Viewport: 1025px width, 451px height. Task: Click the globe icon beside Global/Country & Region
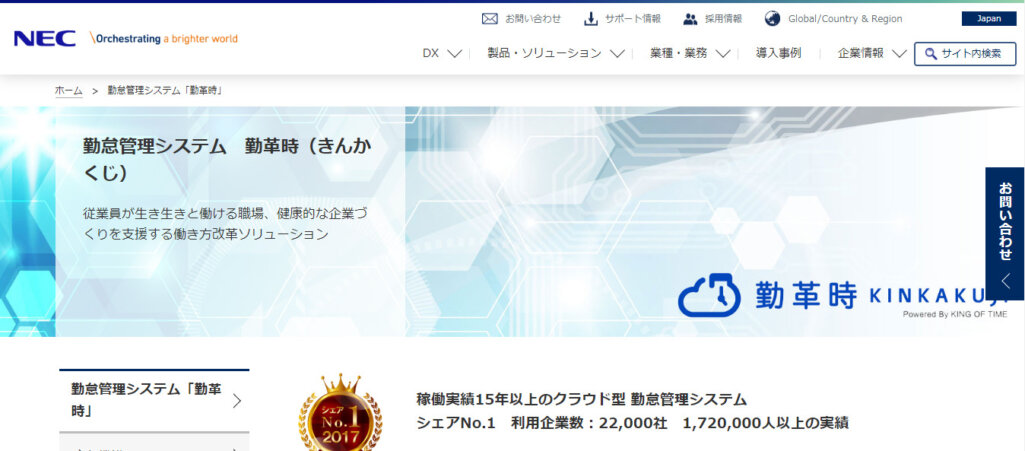pos(772,19)
